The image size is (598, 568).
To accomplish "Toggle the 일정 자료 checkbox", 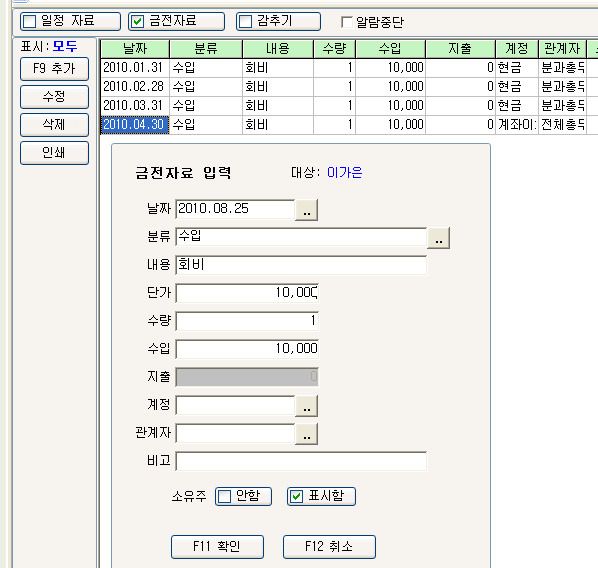I will 70,21.
